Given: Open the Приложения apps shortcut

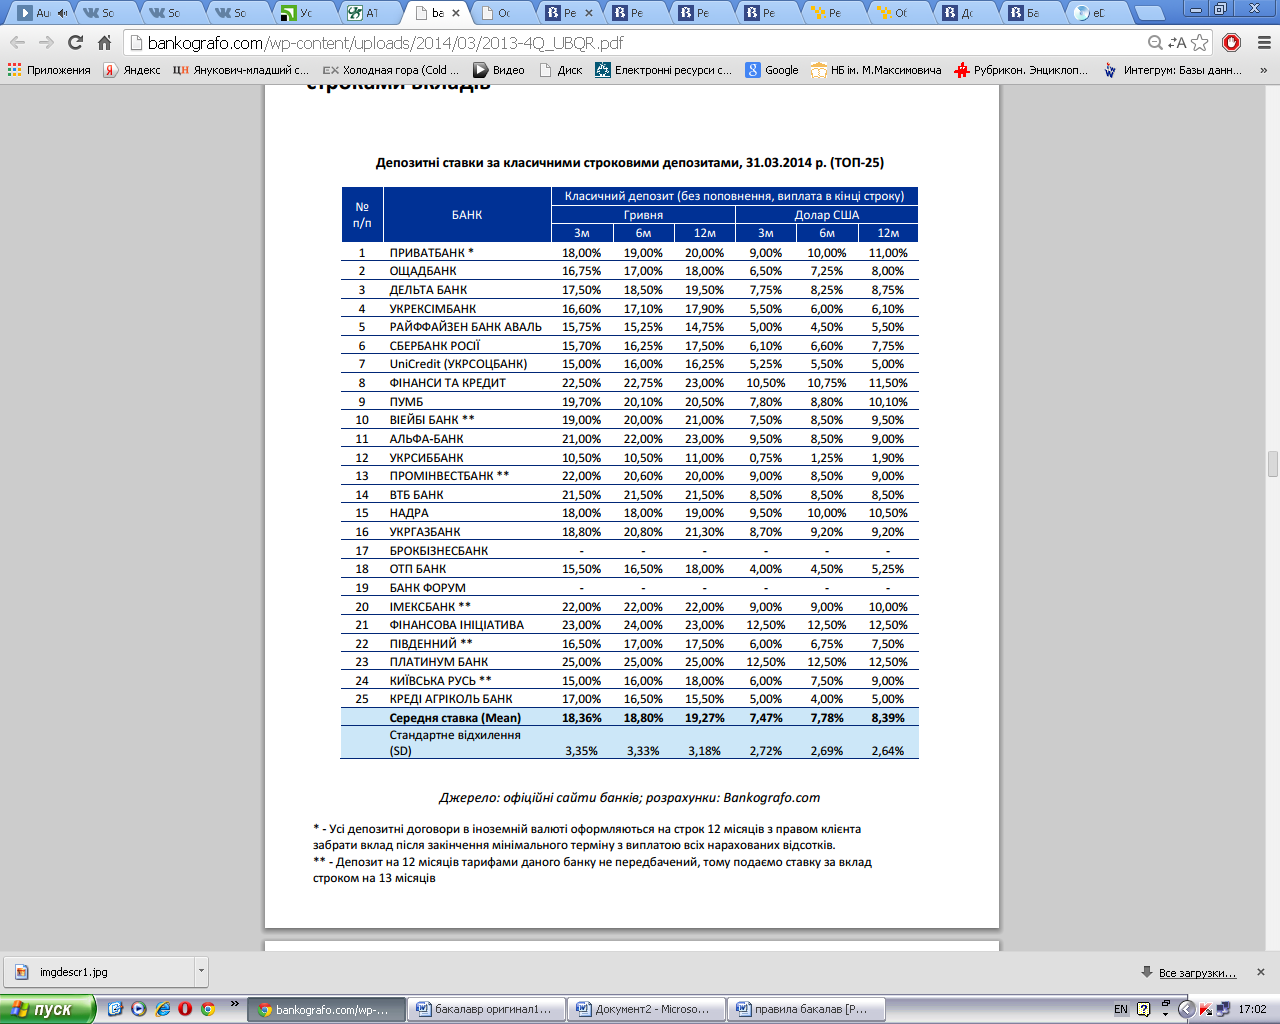Looking at the screenshot, I should click(49, 70).
